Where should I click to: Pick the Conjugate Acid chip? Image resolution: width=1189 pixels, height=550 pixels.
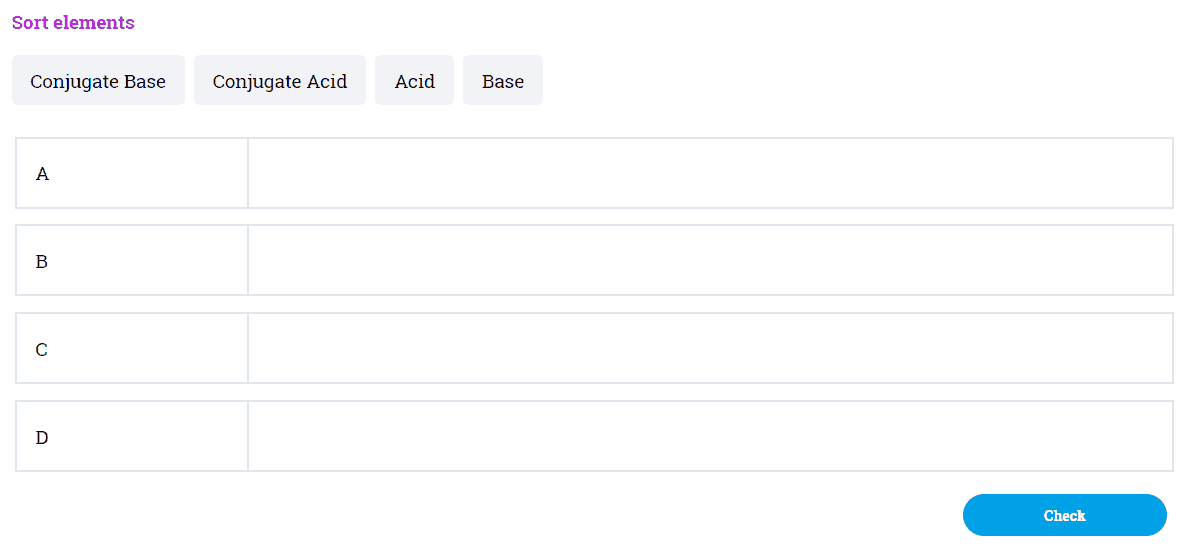point(280,81)
